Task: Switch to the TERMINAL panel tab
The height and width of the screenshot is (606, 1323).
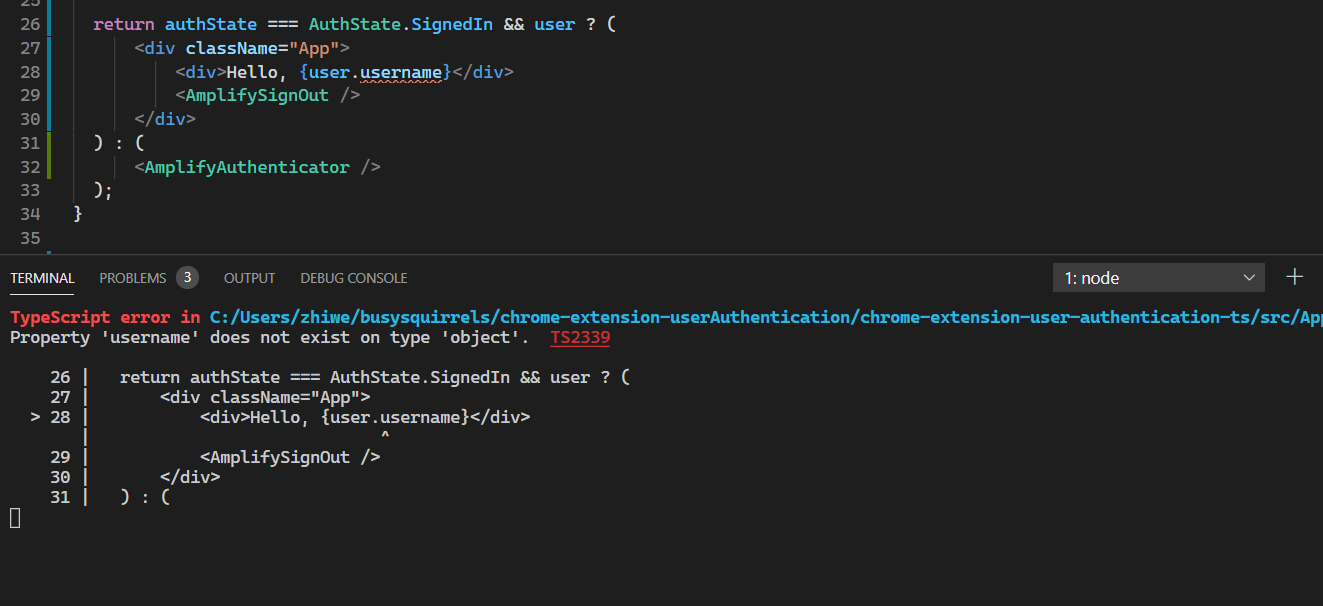Action: coord(42,278)
